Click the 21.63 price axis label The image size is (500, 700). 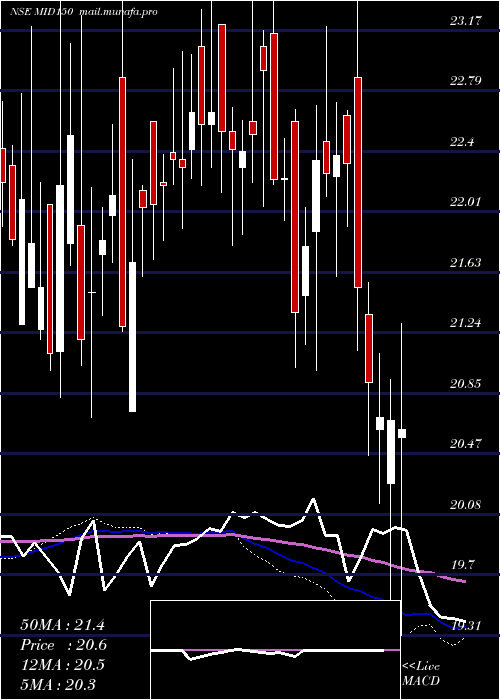(465, 262)
